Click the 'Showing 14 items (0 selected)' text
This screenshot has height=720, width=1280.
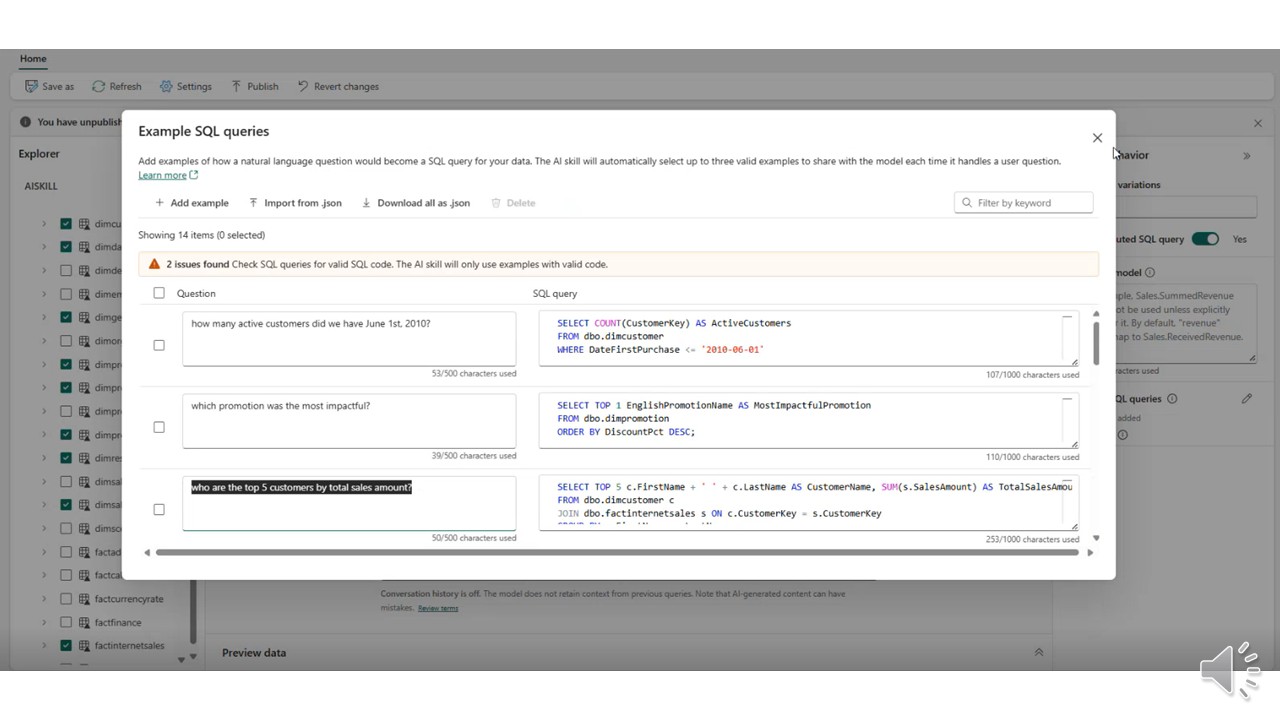click(201, 235)
